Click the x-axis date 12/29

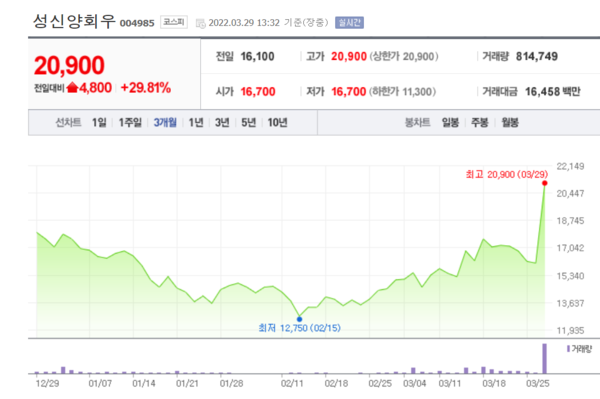tap(47, 383)
